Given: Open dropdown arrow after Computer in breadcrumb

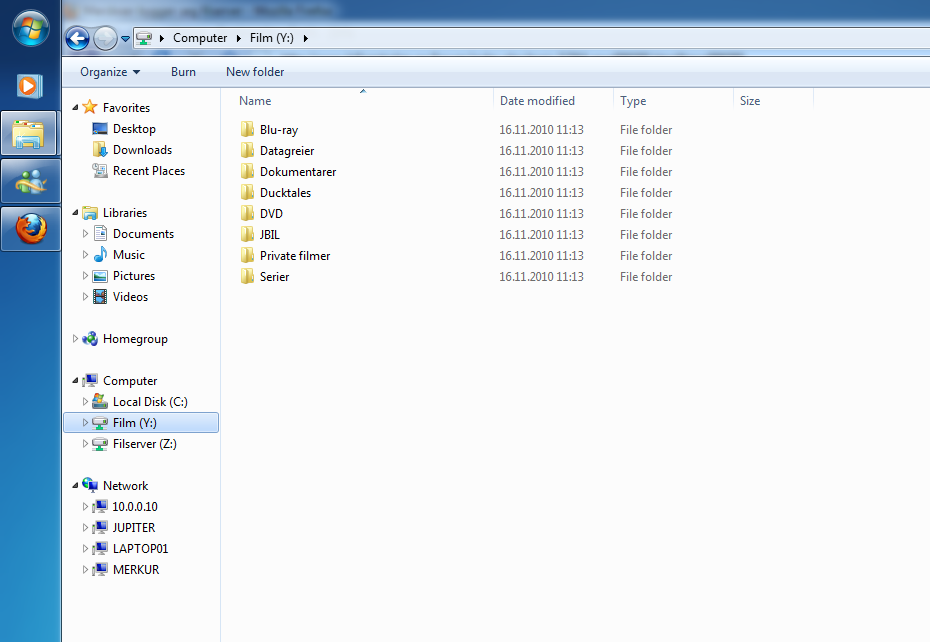Looking at the screenshot, I should [238, 38].
